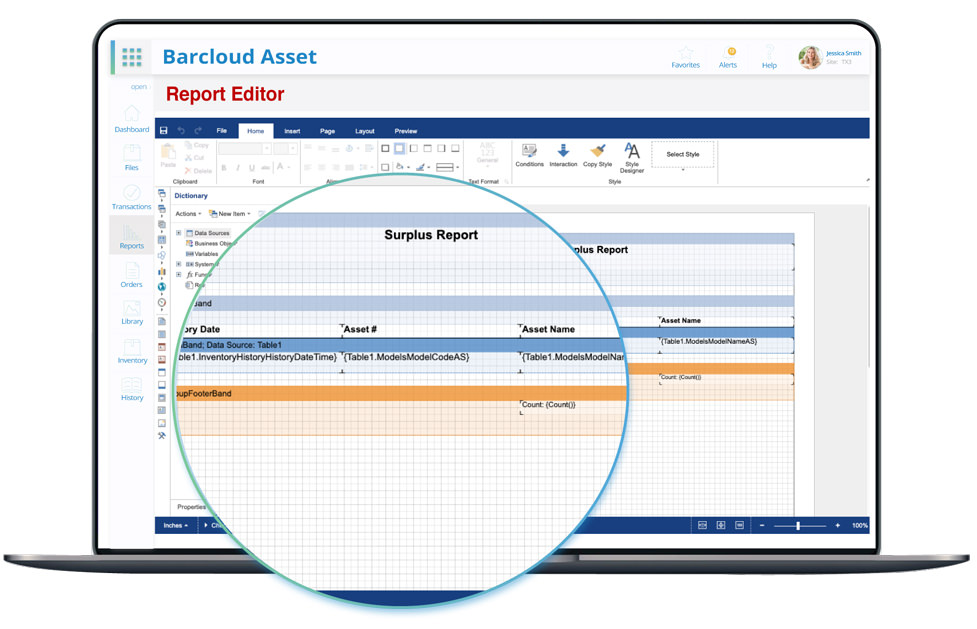Viewport: 977px width, 629px height.
Task: Open Favorites in the header
Action: (685, 57)
